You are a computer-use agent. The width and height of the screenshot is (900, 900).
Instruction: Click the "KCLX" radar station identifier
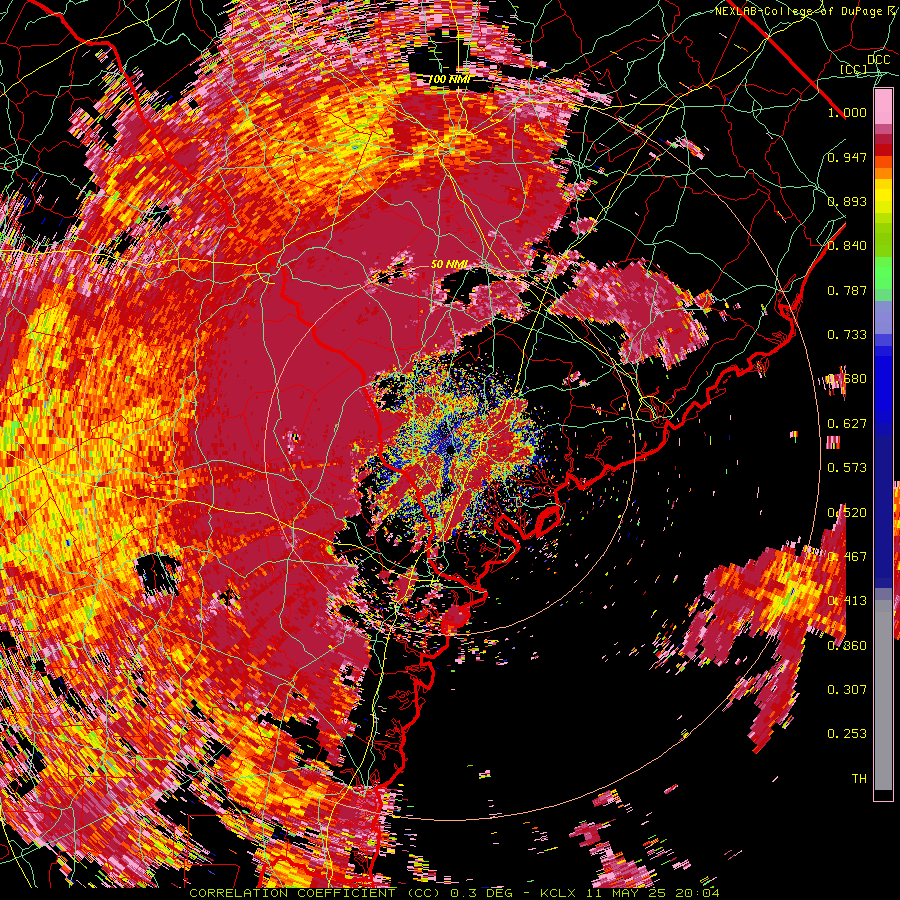pyautogui.click(x=559, y=893)
